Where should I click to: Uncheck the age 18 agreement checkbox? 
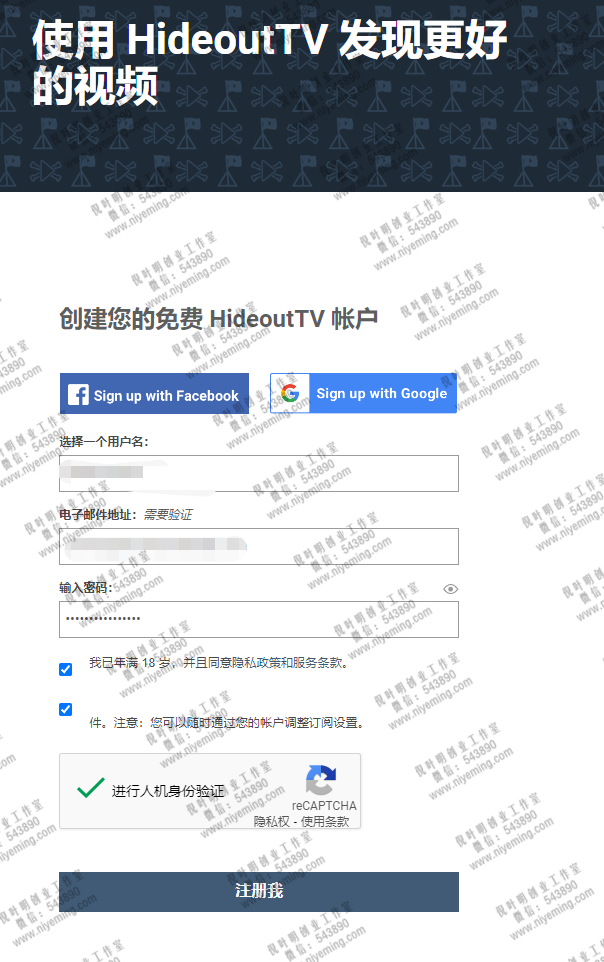coord(66,669)
